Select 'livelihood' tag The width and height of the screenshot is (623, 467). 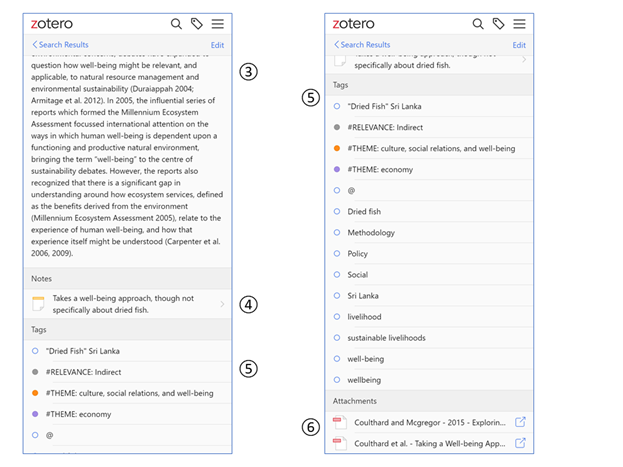click(364, 317)
